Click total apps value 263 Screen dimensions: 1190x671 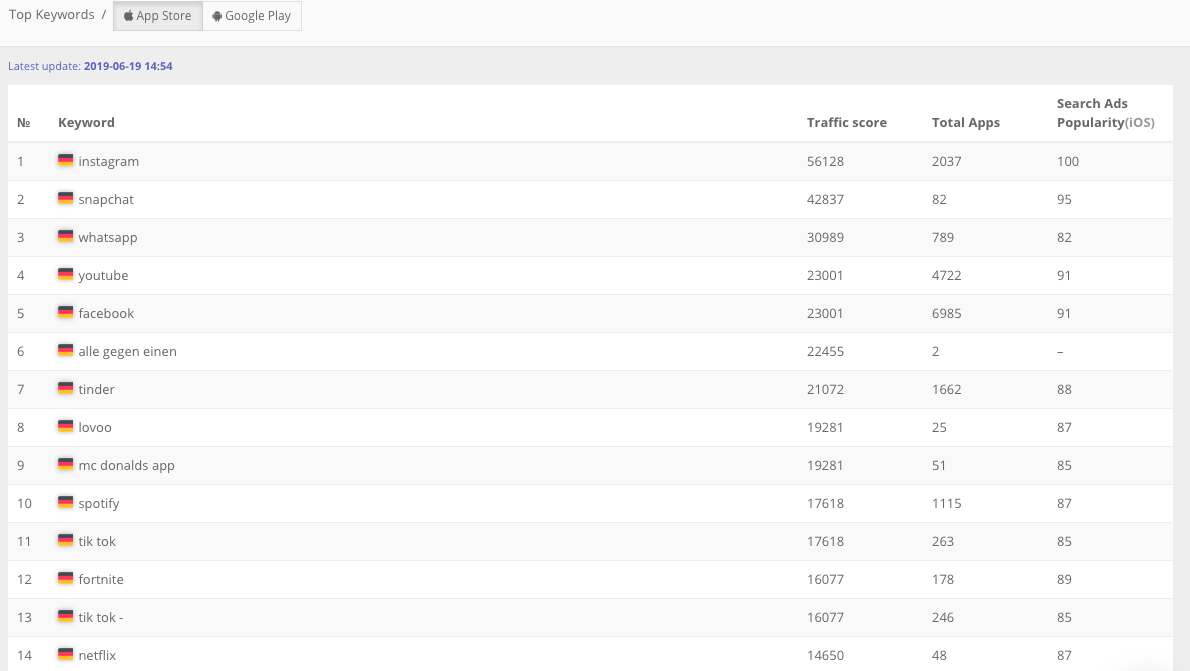tap(943, 541)
